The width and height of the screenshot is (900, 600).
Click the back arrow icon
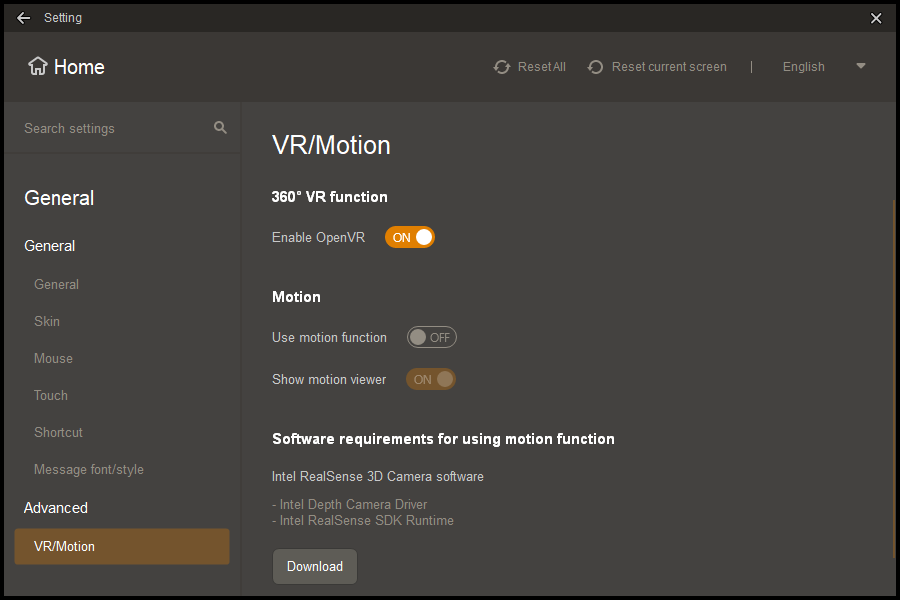pyautogui.click(x=24, y=18)
